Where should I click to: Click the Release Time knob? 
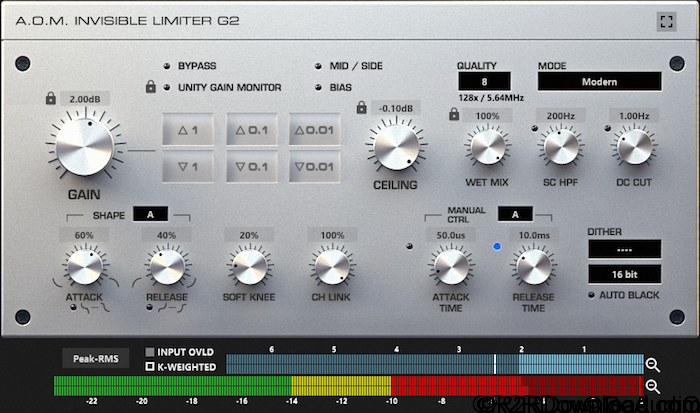(x=534, y=267)
